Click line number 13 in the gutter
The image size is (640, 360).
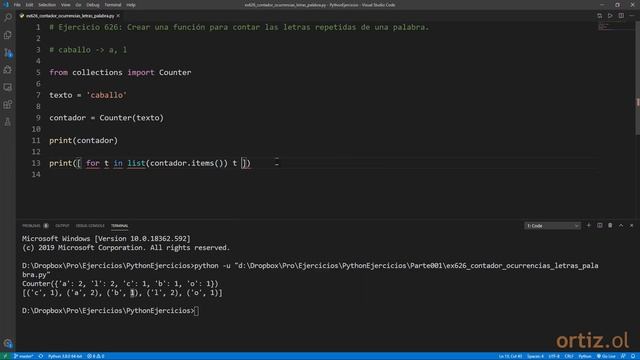click(36, 163)
